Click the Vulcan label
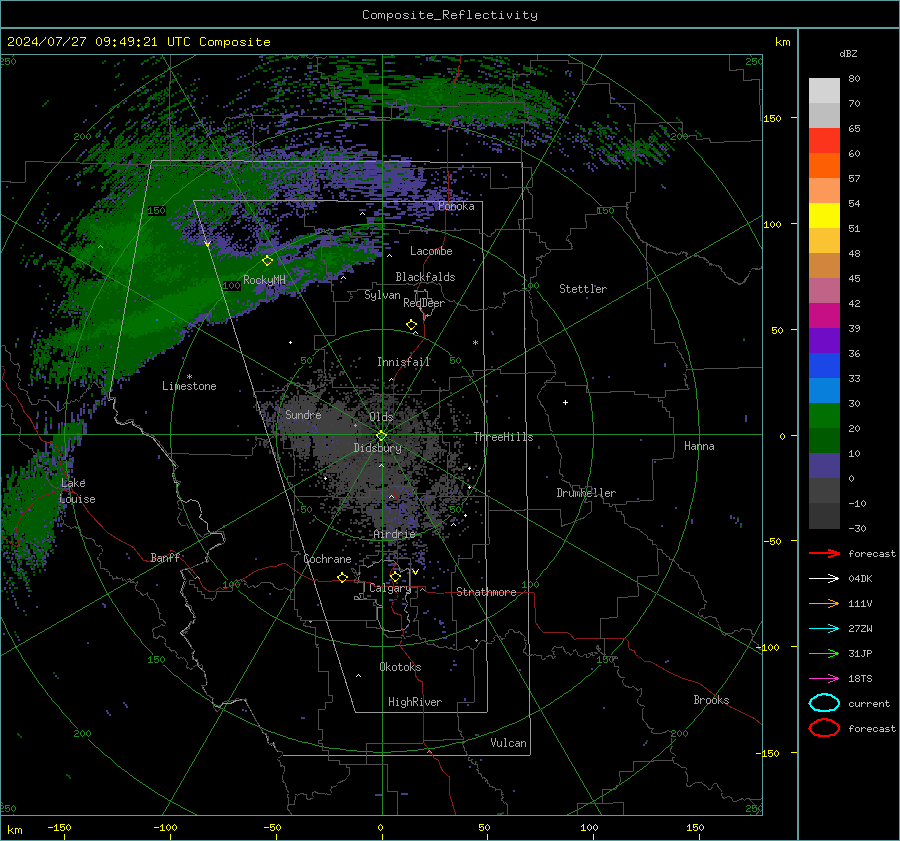 (508, 743)
